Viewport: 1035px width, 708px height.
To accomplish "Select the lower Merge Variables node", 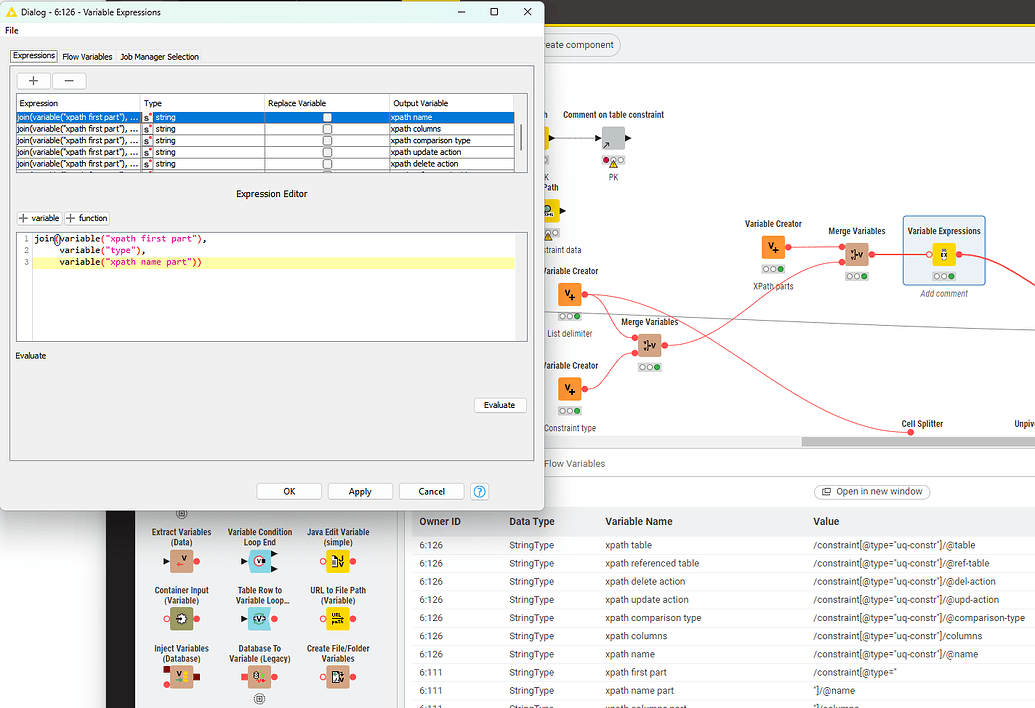I will [650, 345].
